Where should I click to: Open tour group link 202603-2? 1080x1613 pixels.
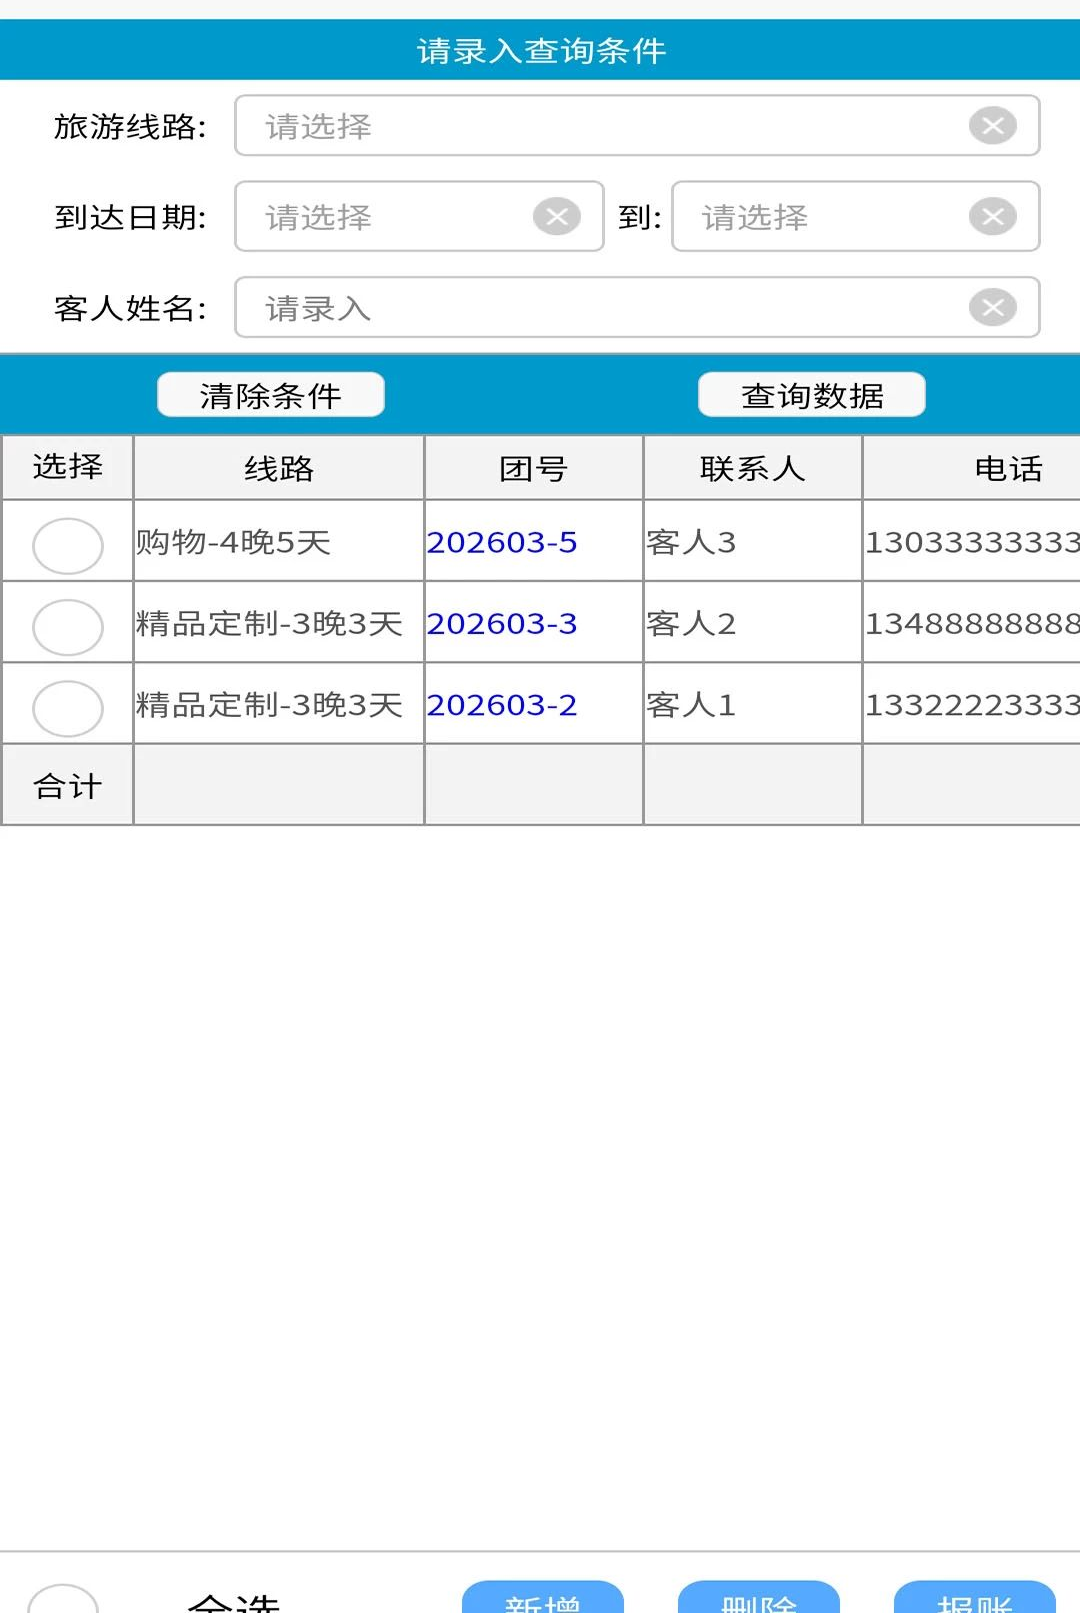click(502, 705)
